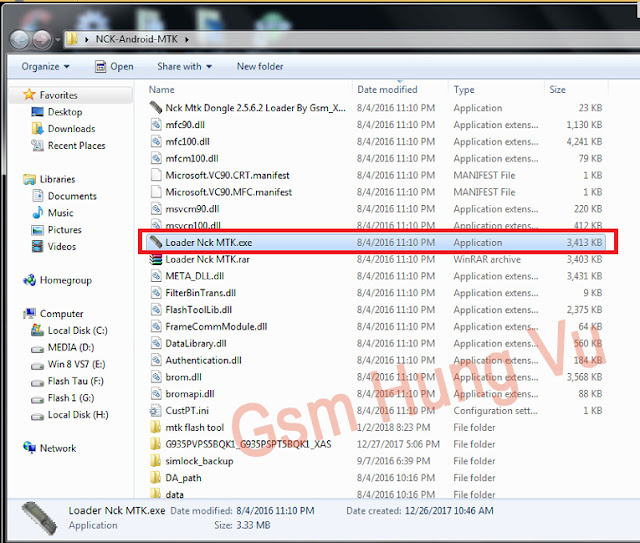Select mfc90.dll file icon

(x=156, y=125)
